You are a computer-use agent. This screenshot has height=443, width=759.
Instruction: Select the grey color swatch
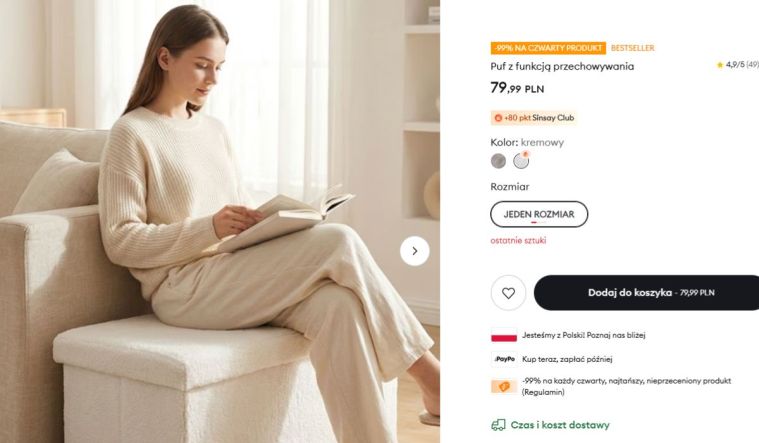tap(498, 161)
